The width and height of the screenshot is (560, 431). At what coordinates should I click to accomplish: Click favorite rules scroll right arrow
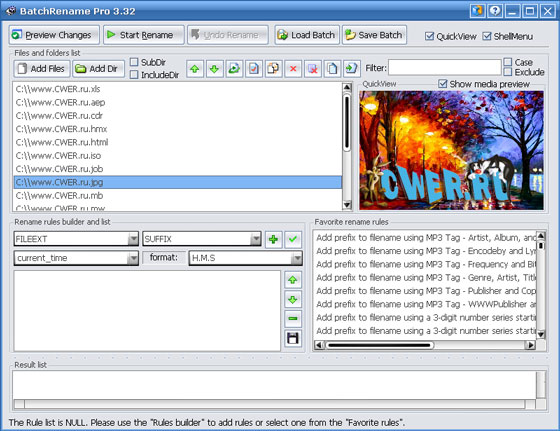(x=531, y=345)
